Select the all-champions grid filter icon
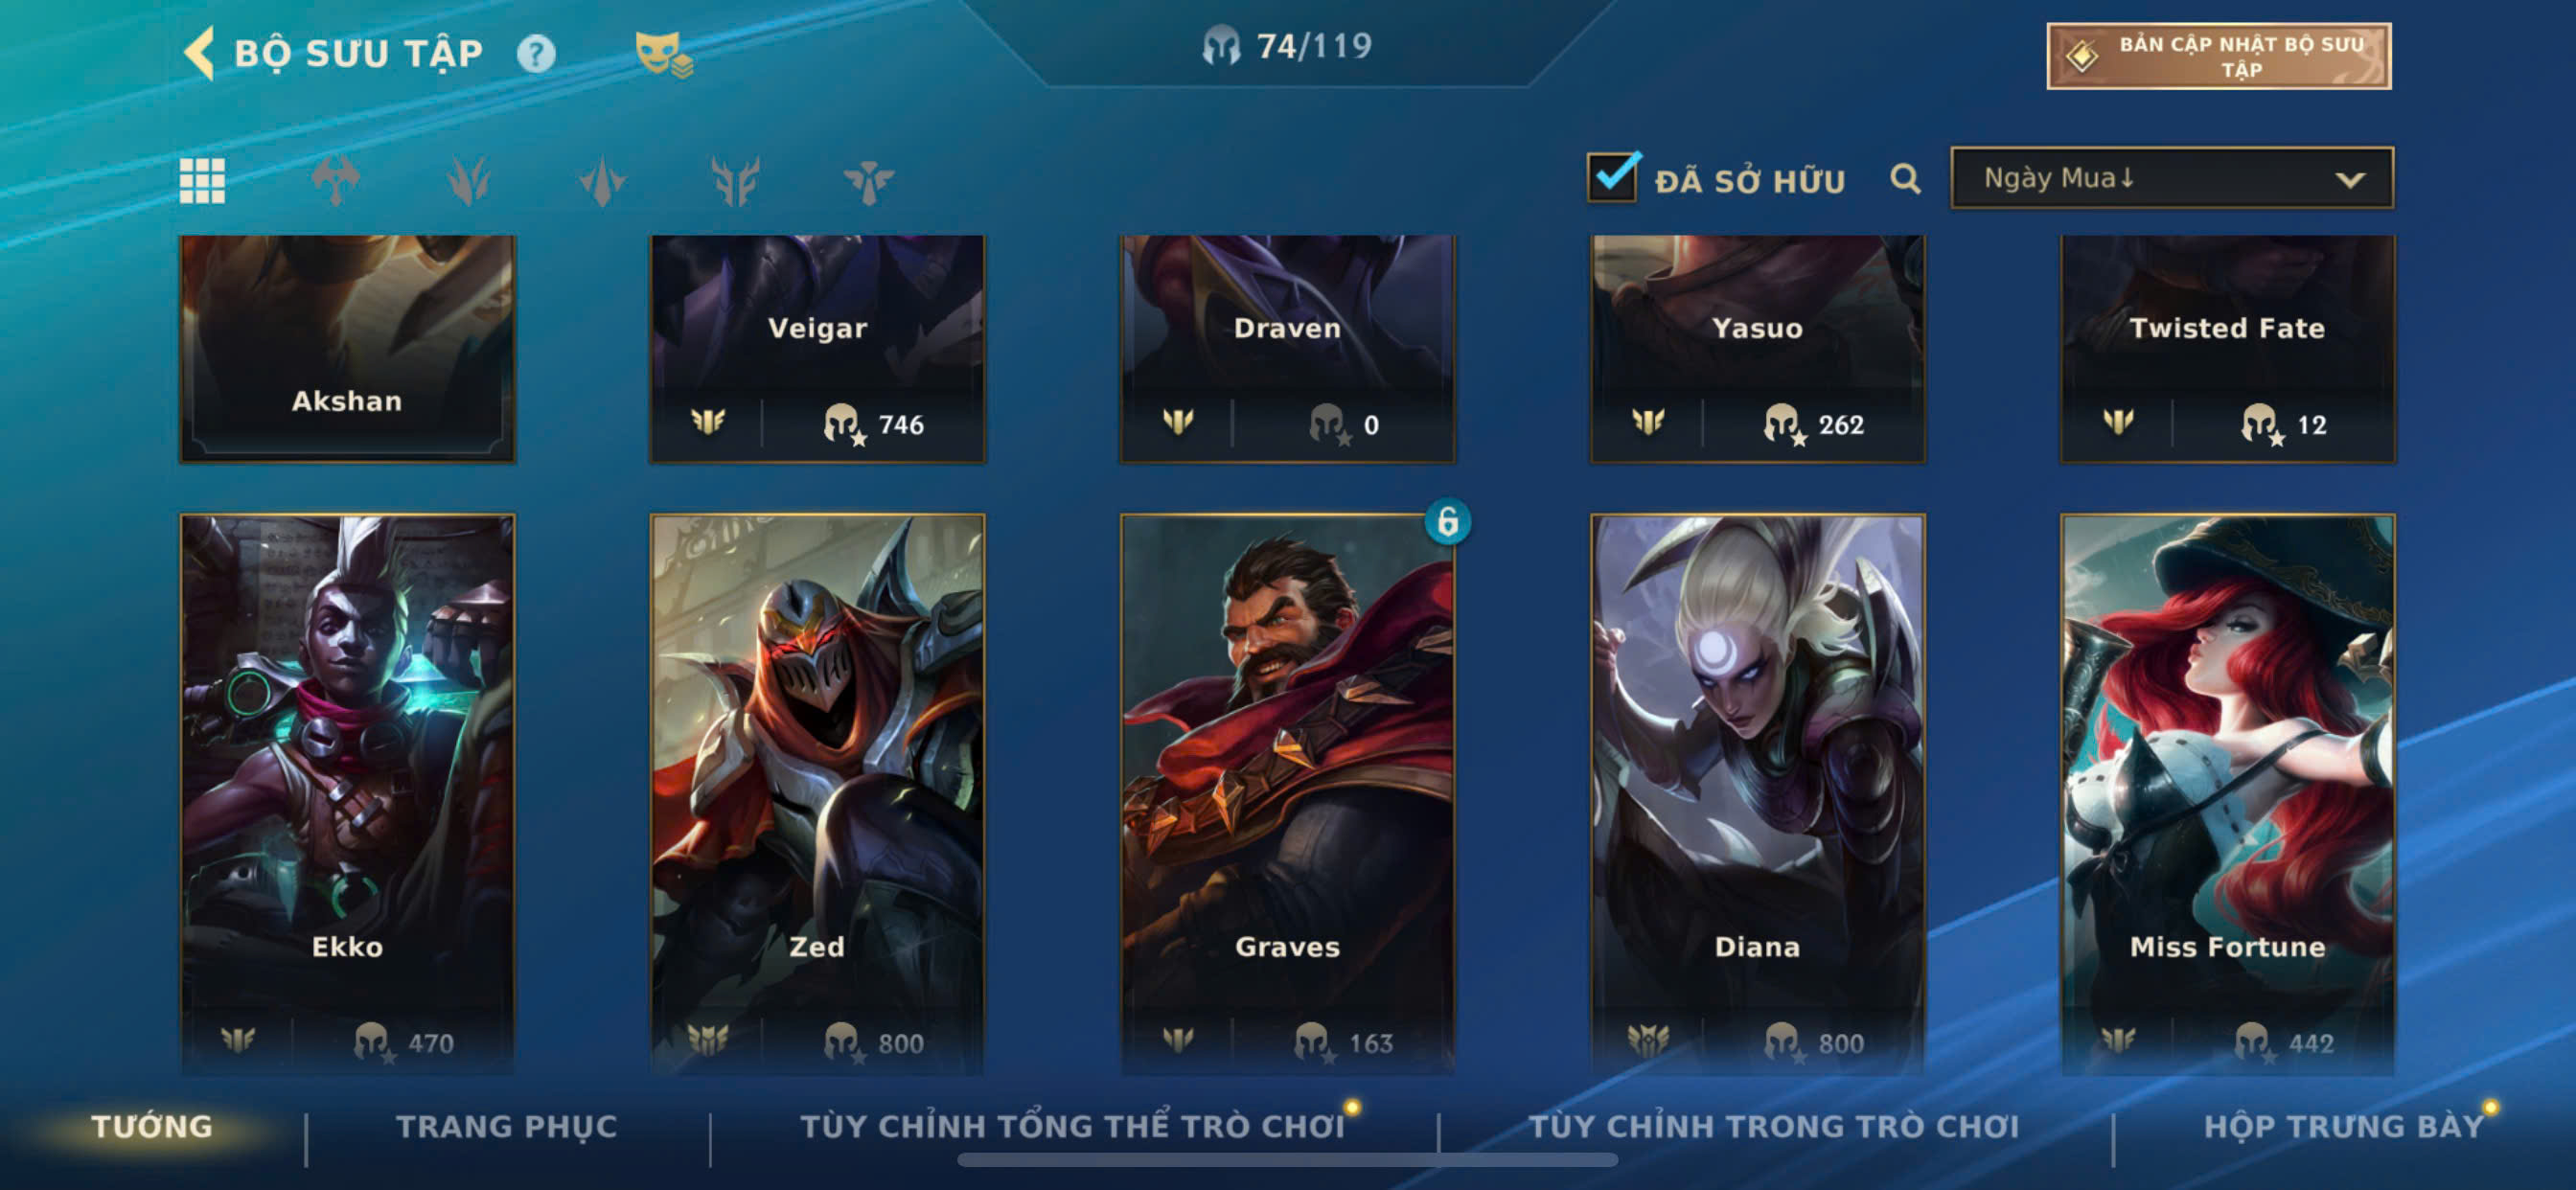 pos(202,181)
